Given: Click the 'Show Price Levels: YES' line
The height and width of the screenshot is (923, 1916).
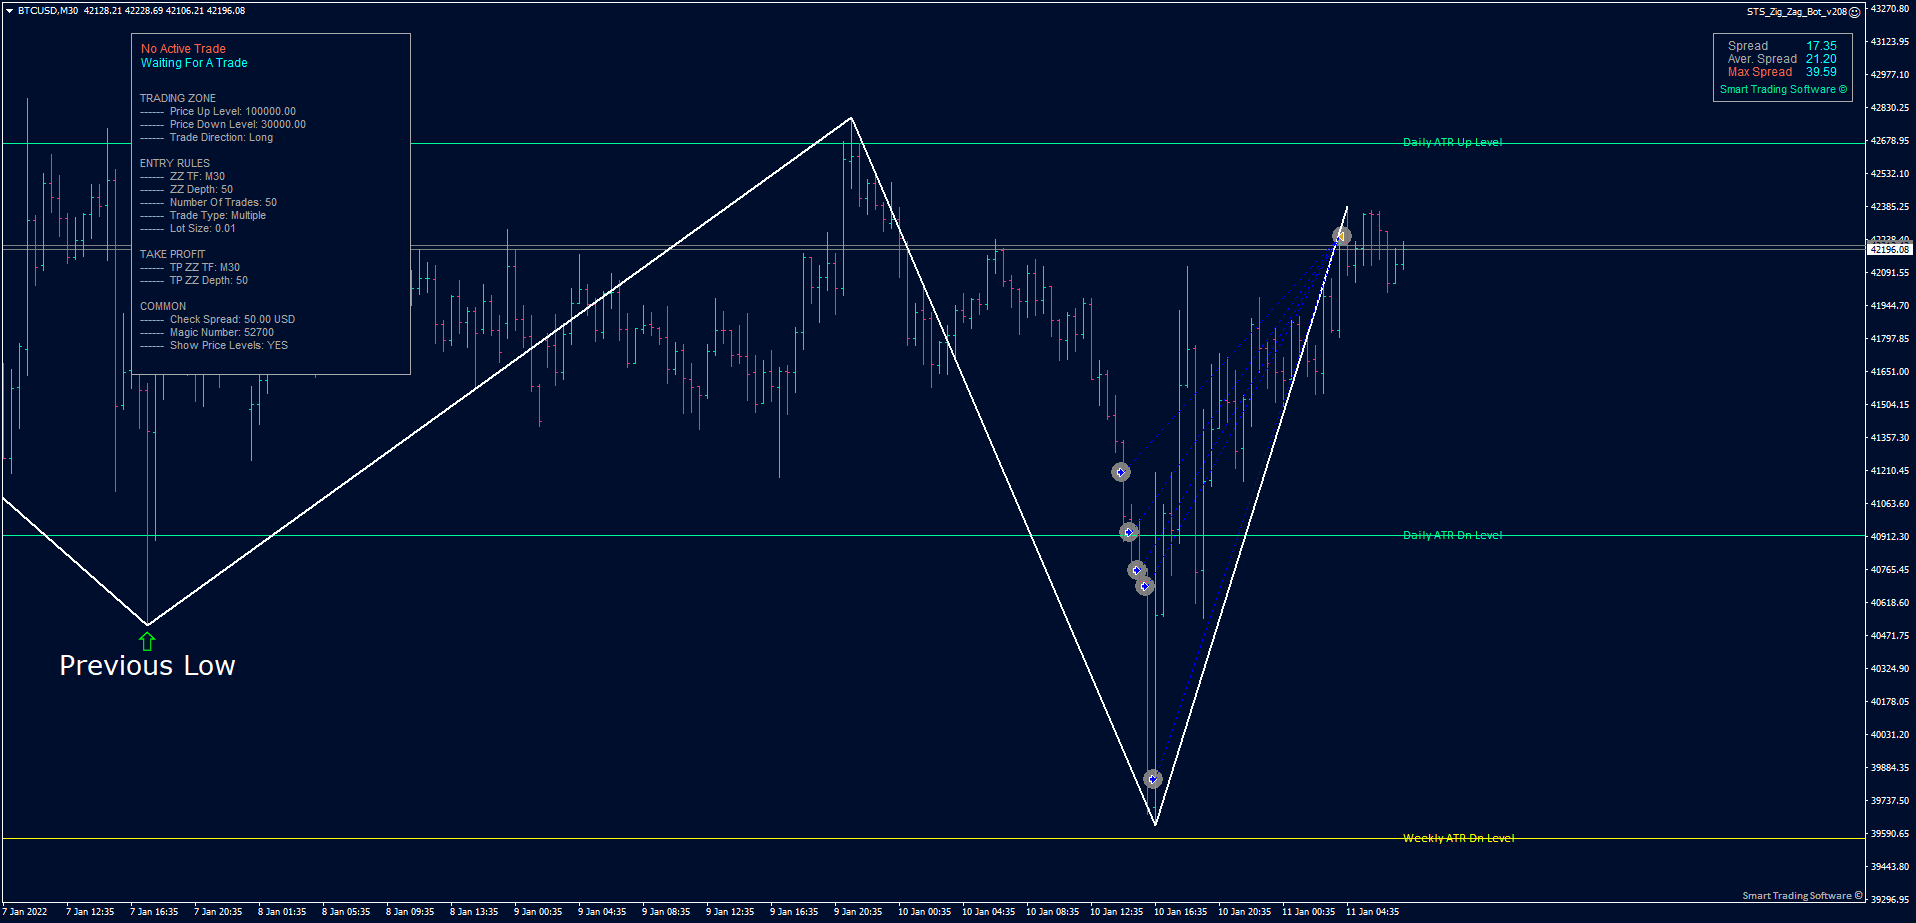Looking at the screenshot, I should tap(229, 345).
